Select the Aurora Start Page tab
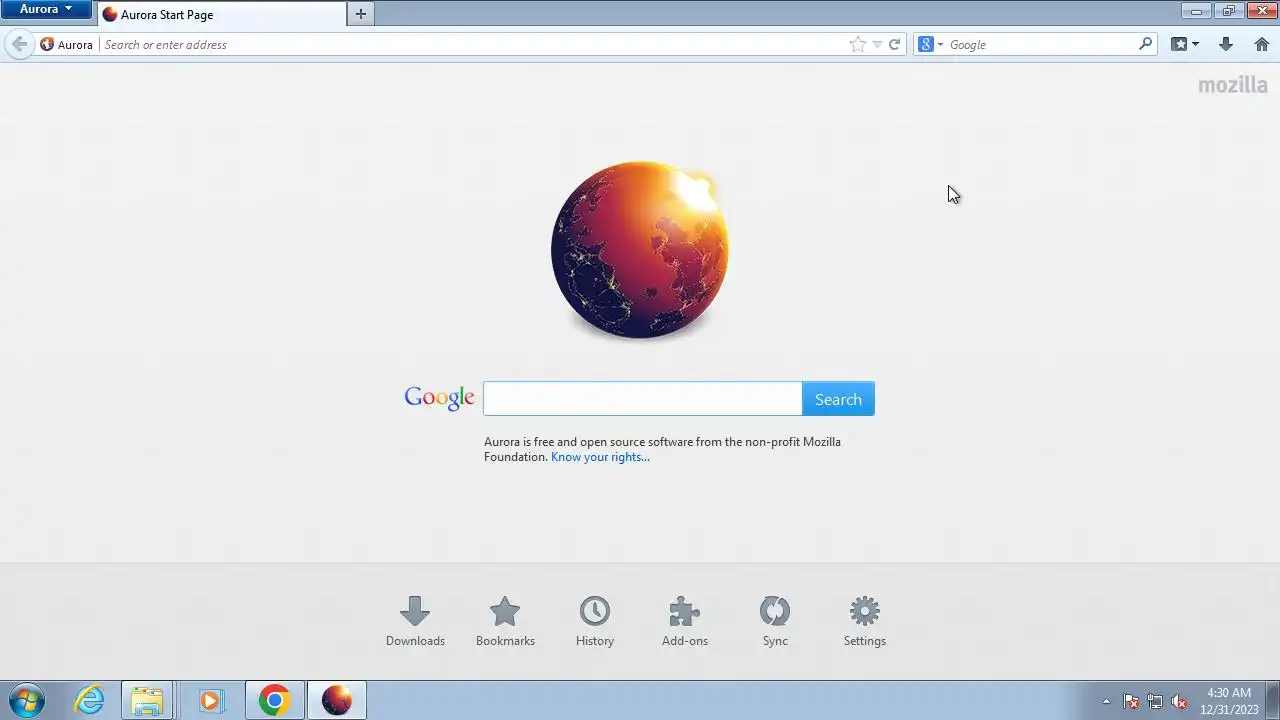This screenshot has height=720, width=1280. [221, 15]
